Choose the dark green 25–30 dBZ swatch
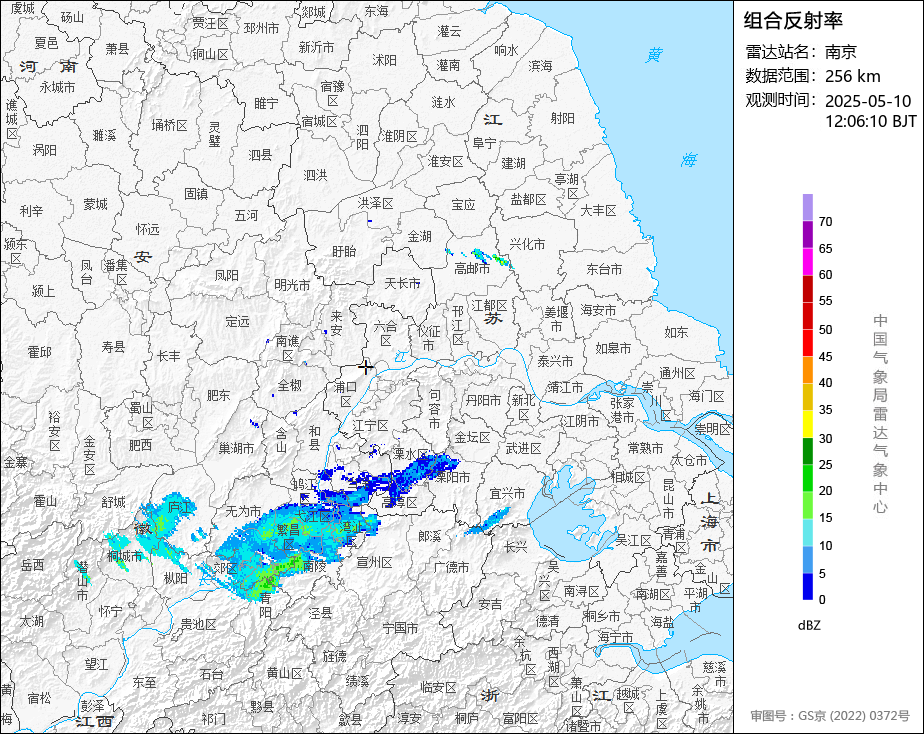Image resolution: width=924 pixels, height=734 pixels. coord(807,451)
